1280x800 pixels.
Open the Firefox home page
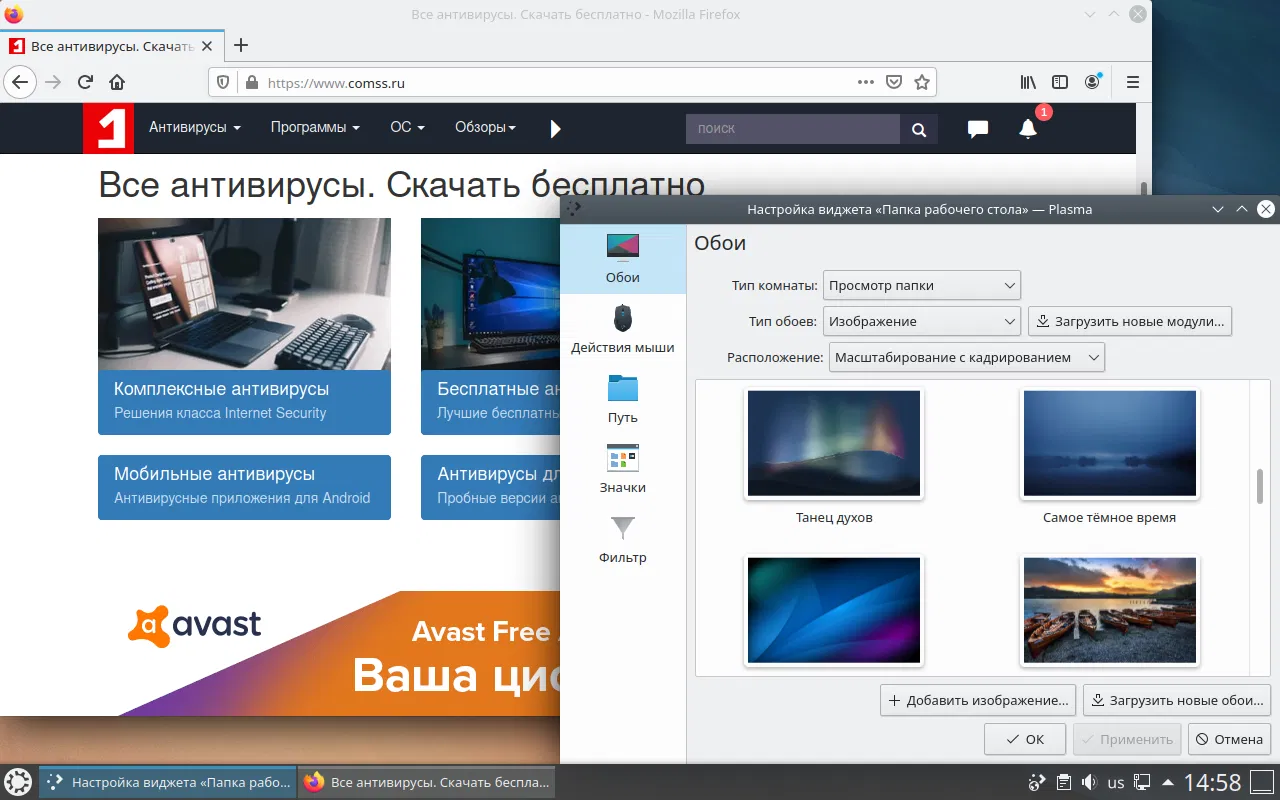(117, 83)
